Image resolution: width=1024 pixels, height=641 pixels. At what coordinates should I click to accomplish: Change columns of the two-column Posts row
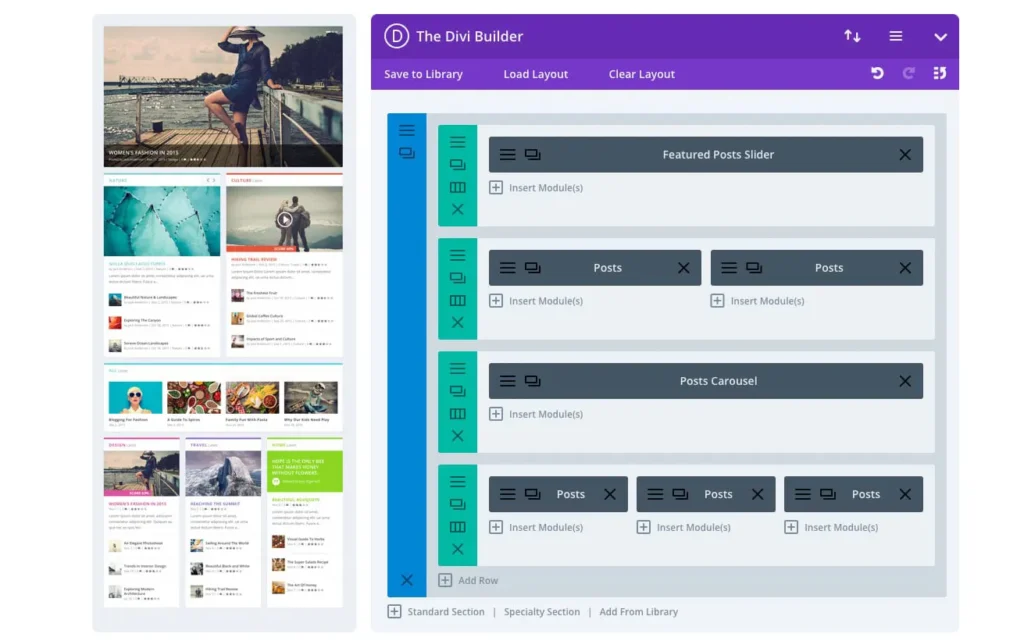[x=457, y=300]
